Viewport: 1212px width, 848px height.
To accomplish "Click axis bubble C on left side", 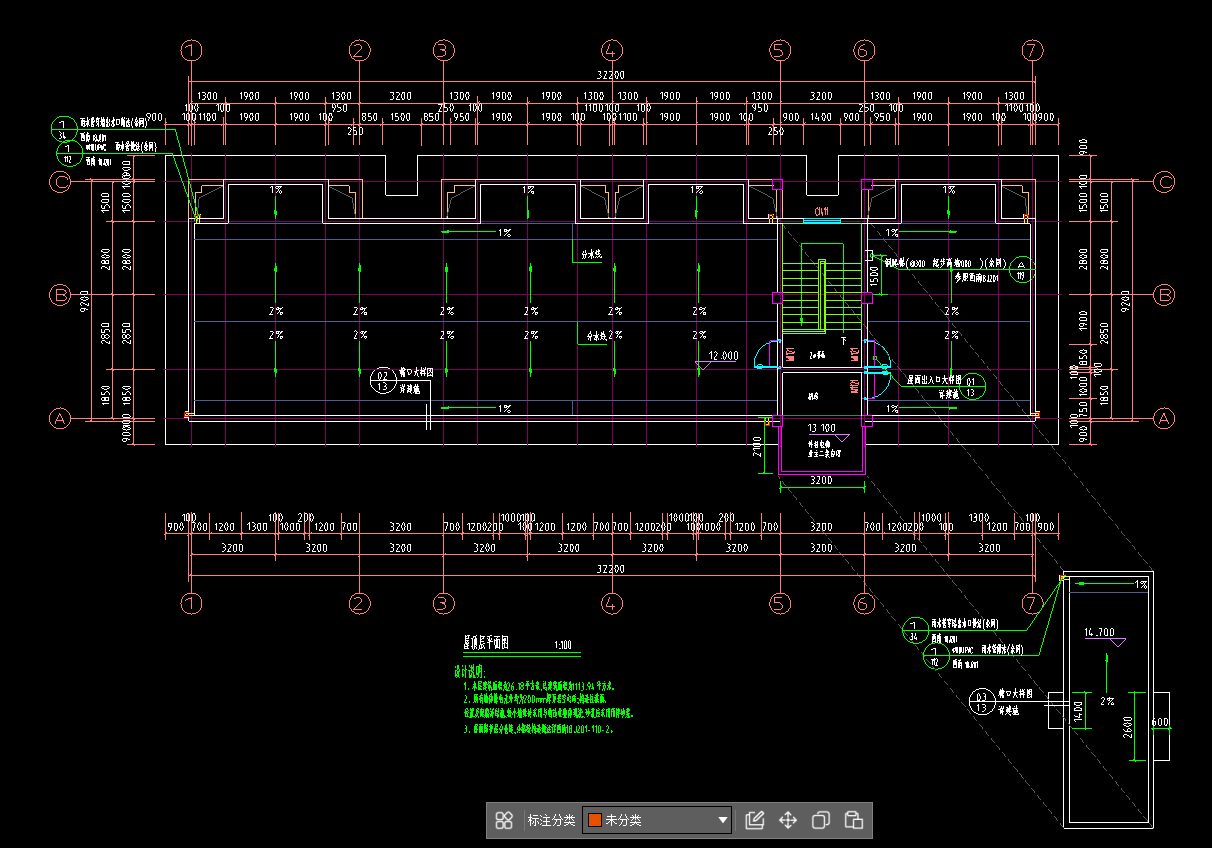I will point(61,182).
